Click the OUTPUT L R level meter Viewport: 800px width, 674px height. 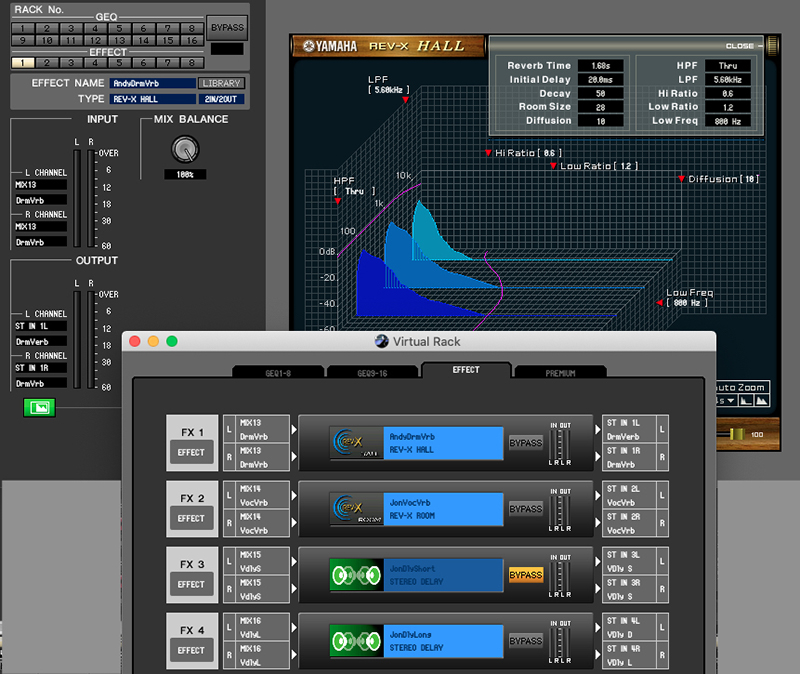tap(84, 339)
